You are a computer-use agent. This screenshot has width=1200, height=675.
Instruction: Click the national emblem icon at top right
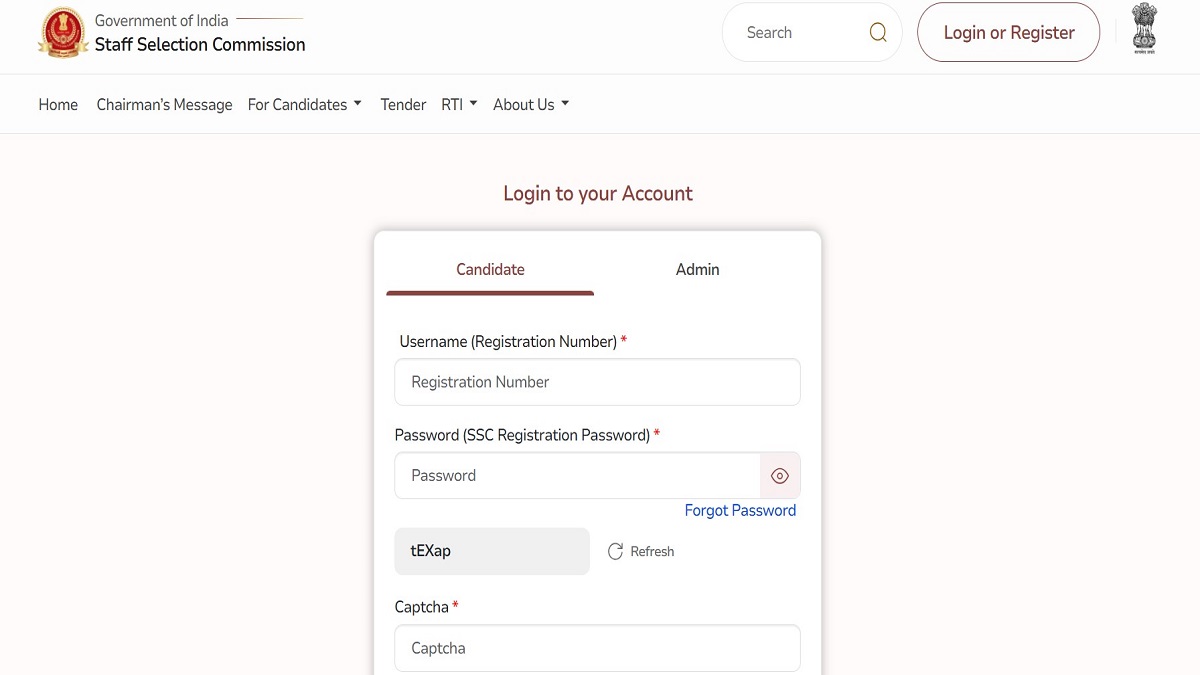click(1144, 29)
